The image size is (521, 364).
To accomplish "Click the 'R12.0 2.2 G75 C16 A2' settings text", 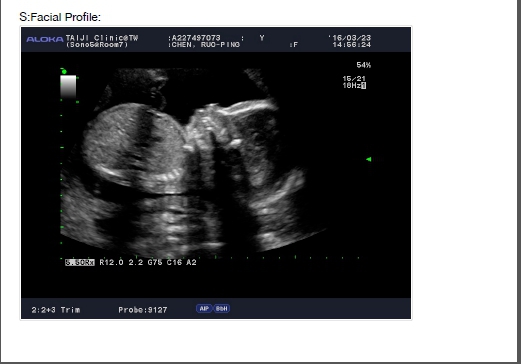I will point(148,262).
